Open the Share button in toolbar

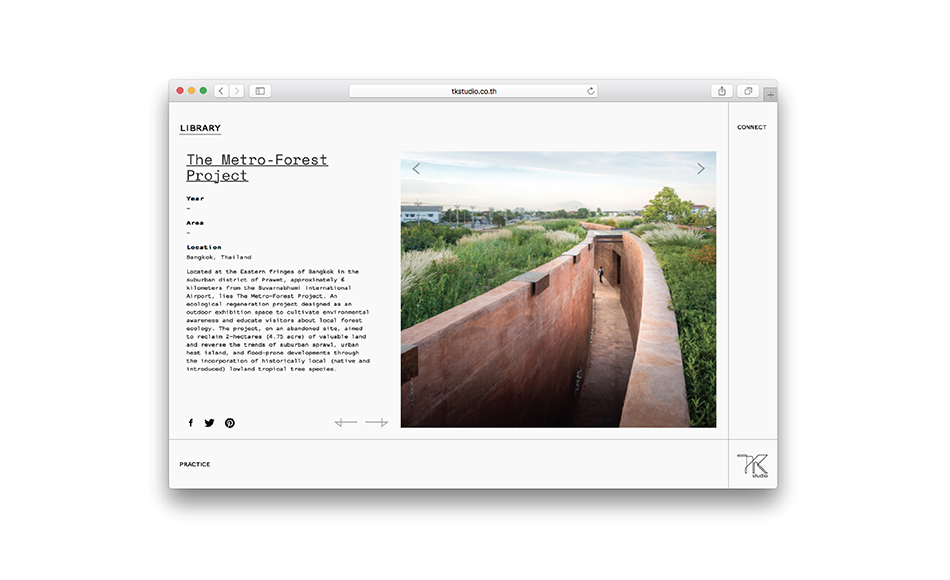pyautogui.click(x=722, y=91)
